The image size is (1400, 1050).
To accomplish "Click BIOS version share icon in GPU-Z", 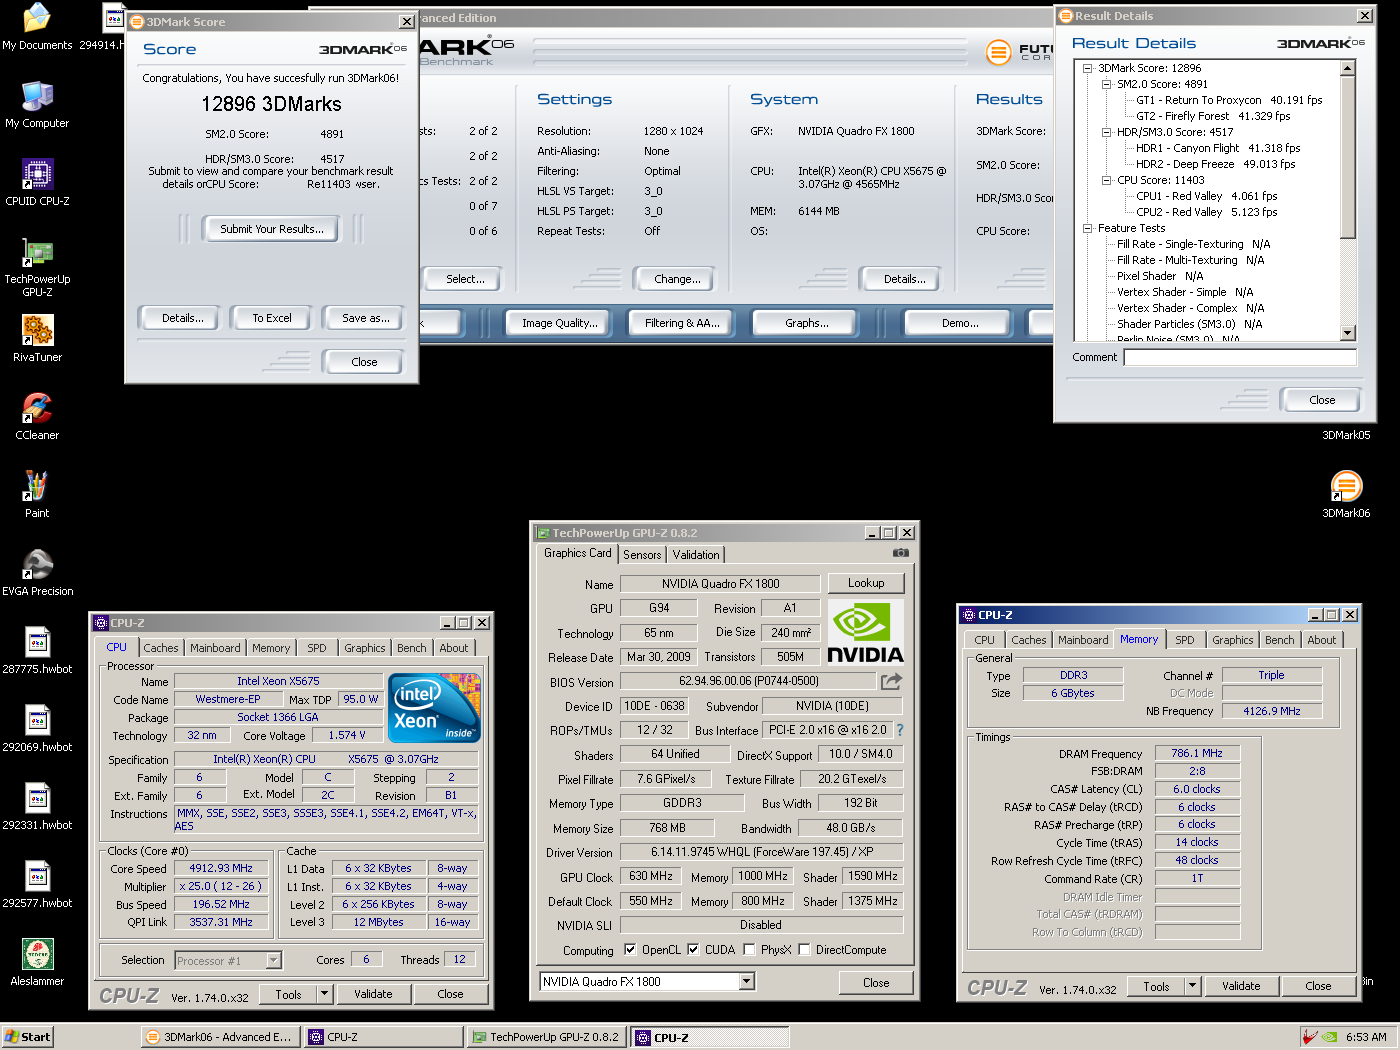I will (891, 681).
